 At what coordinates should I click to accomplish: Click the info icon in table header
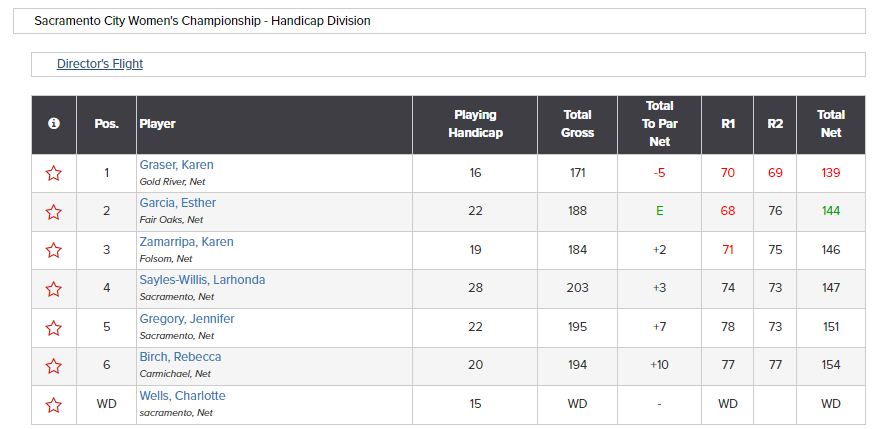pos(54,124)
